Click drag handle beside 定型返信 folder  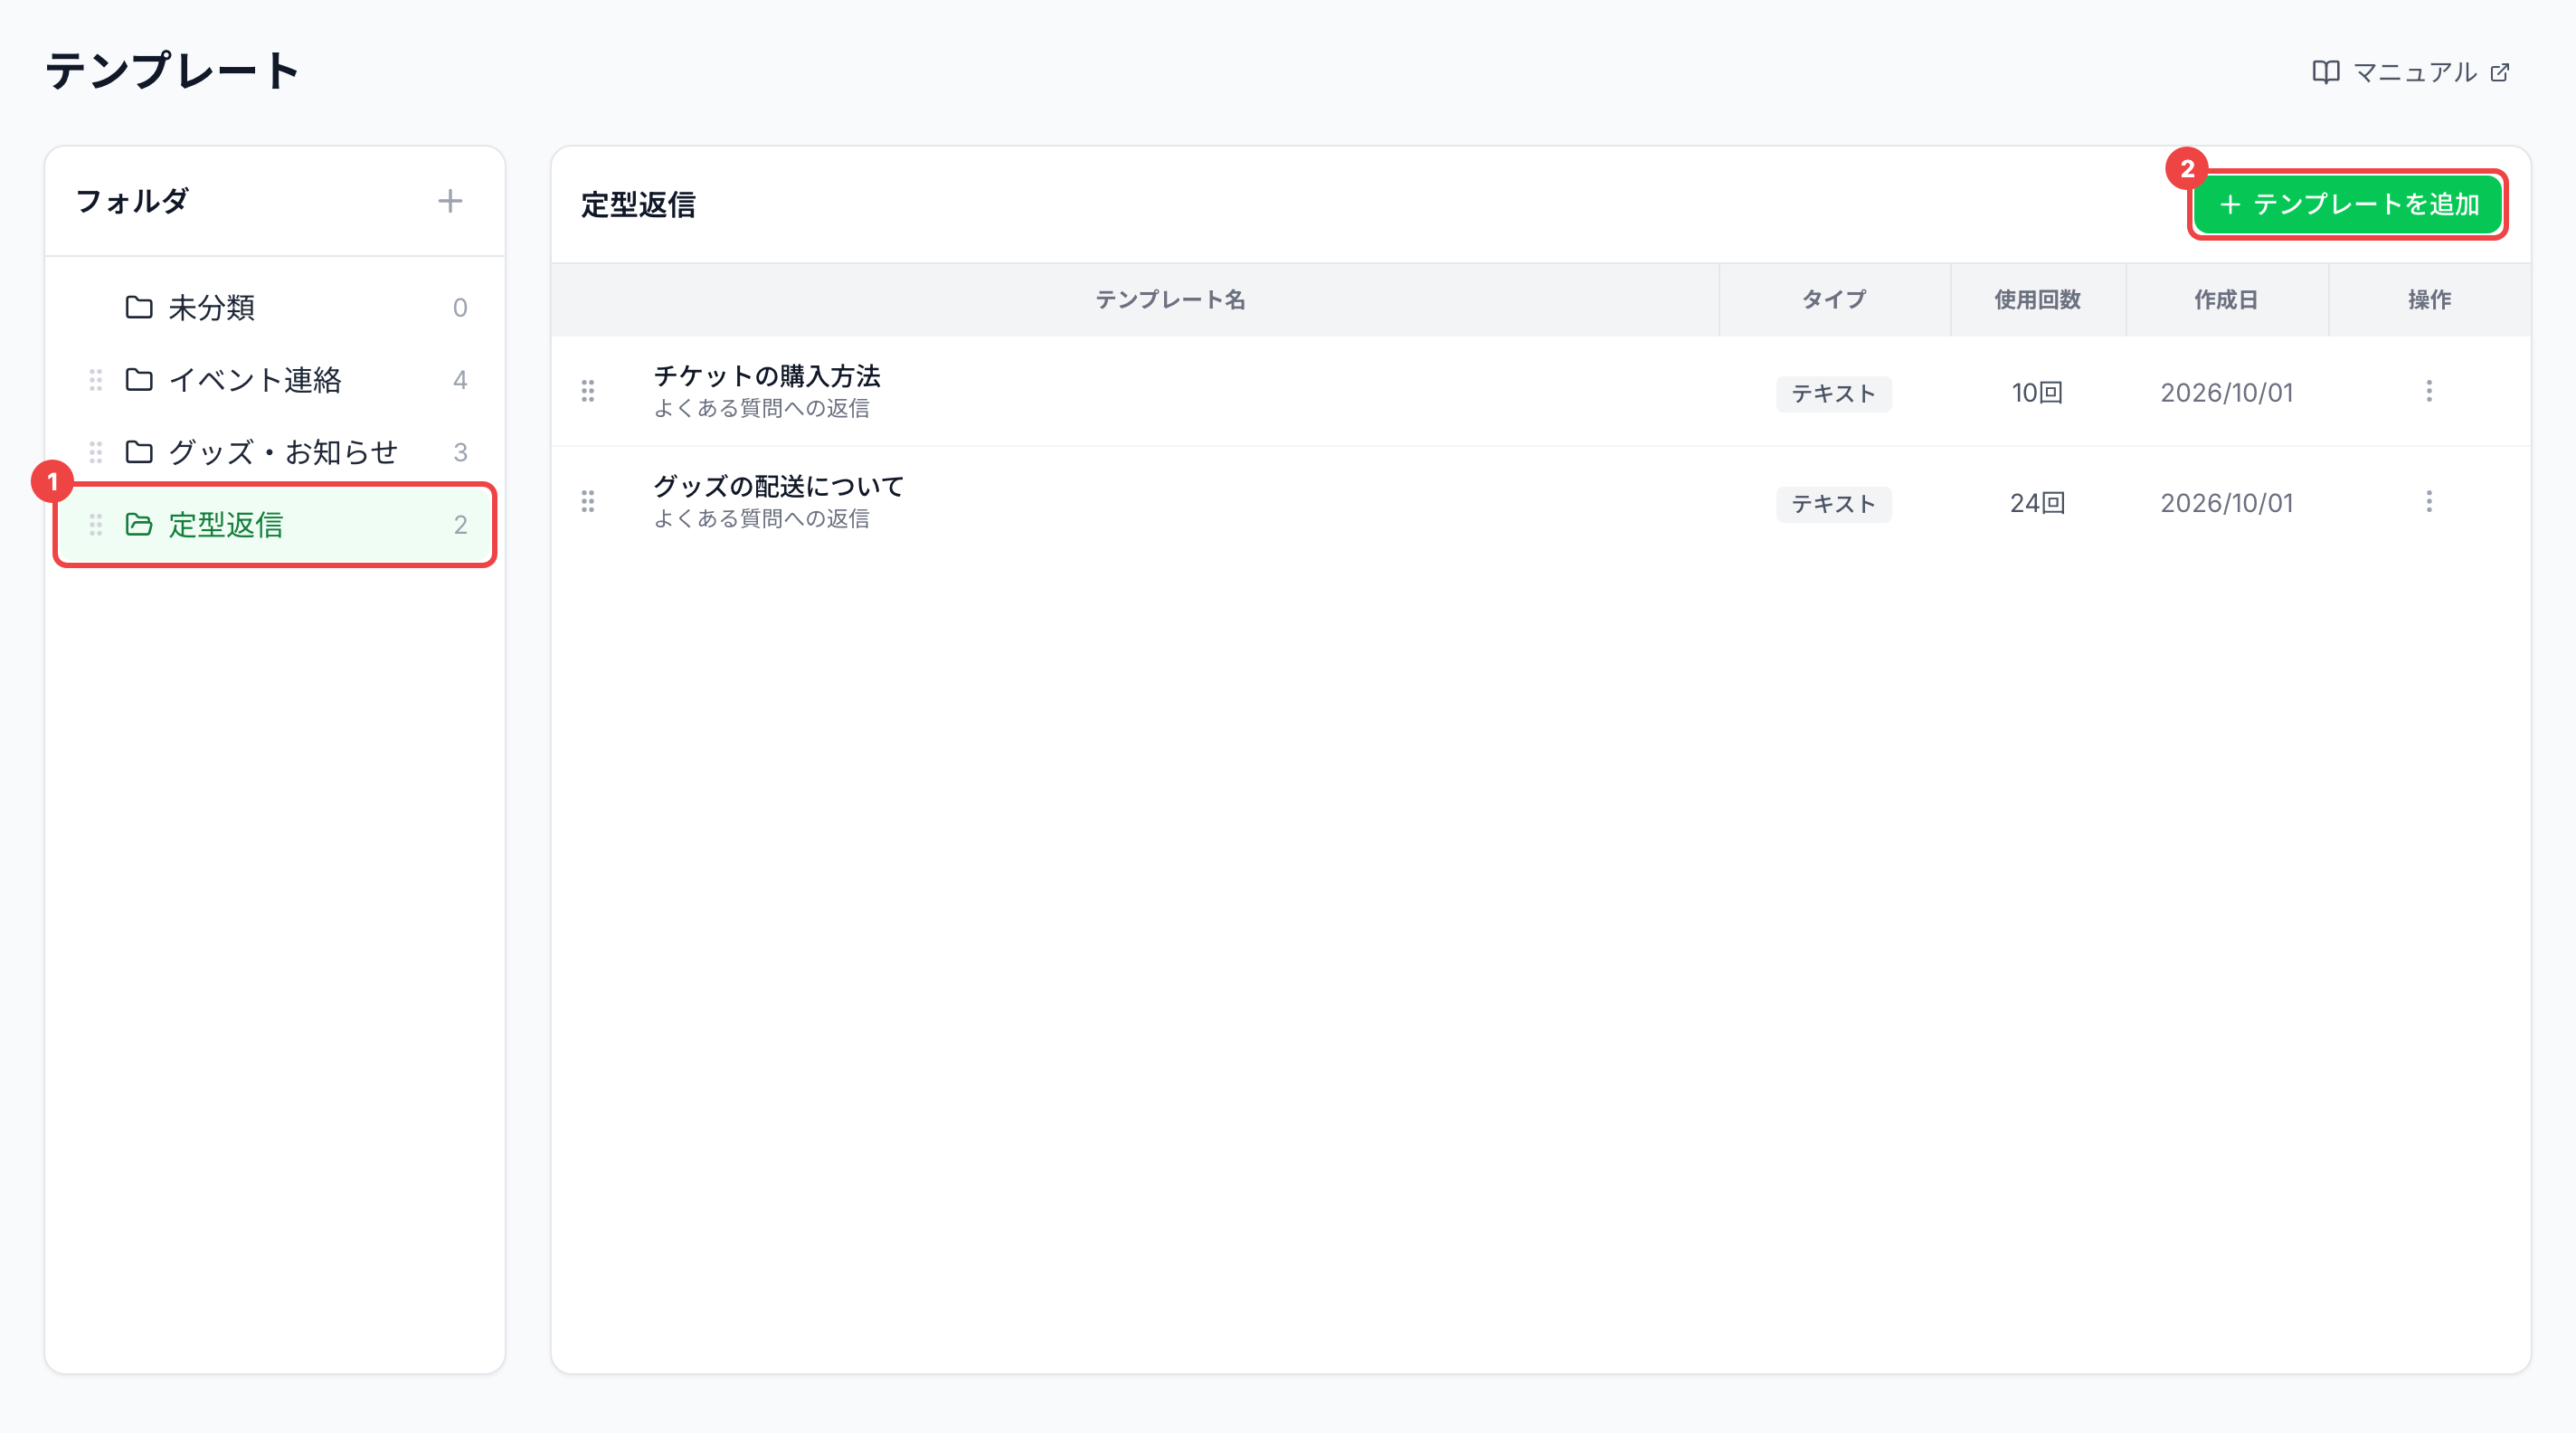coord(96,525)
